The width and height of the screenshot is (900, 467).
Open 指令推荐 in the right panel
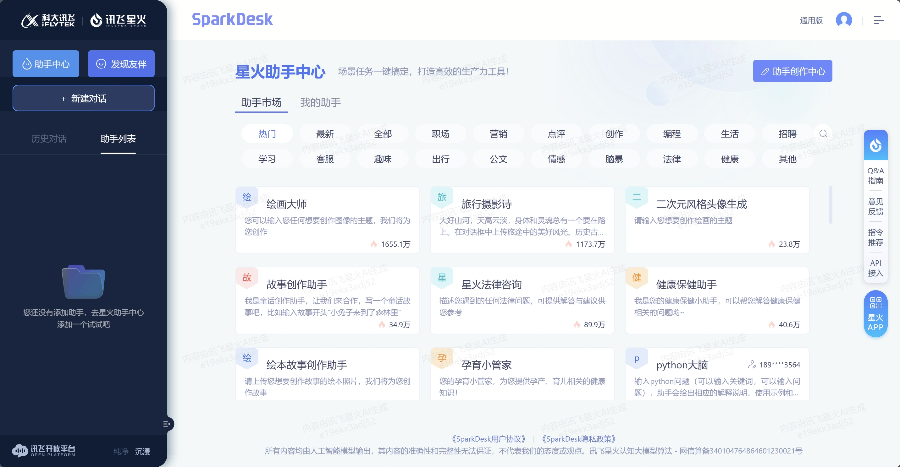pos(875,238)
